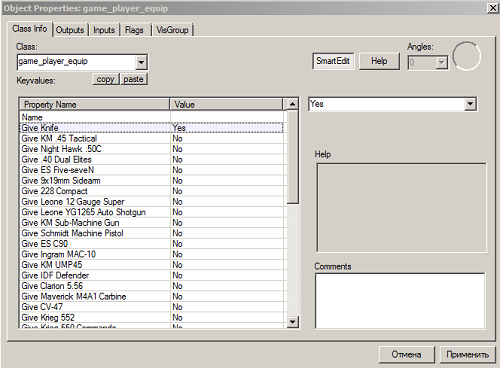Image resolution: width=500 pixels, height=368 pixels.
Task: Select the Give Night Hawk .50C row
Action: click(152, 149)
